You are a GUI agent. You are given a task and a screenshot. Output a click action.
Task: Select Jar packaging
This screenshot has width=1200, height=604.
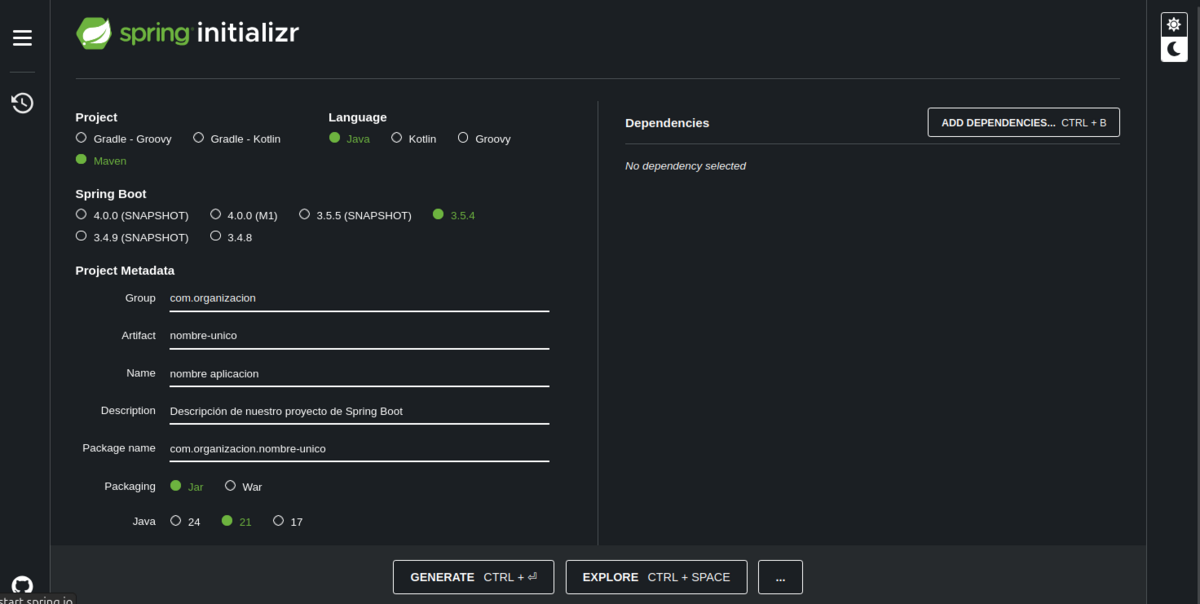pos(187,486)
